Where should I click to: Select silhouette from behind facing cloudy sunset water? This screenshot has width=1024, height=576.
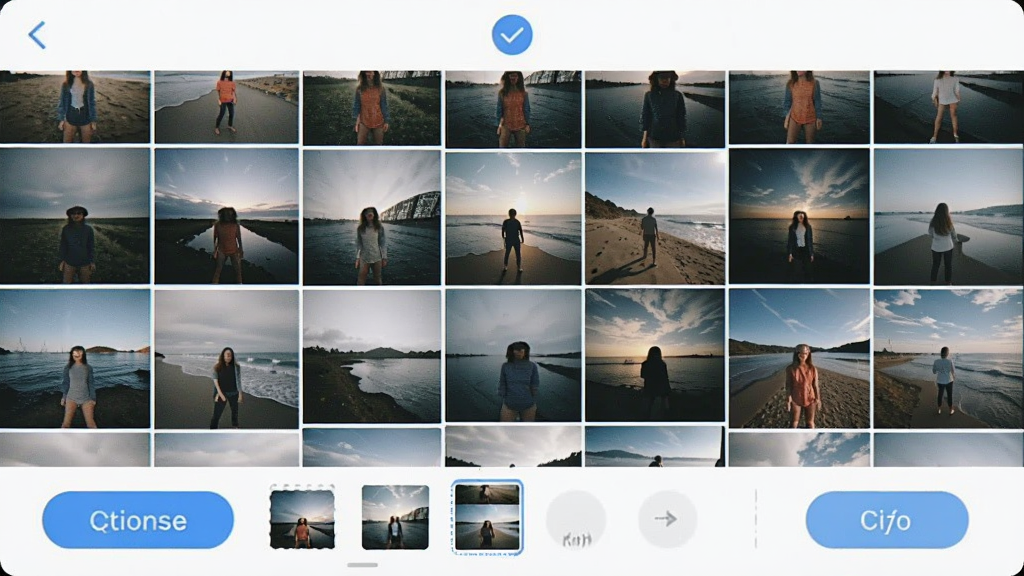[x=655, y=355]
